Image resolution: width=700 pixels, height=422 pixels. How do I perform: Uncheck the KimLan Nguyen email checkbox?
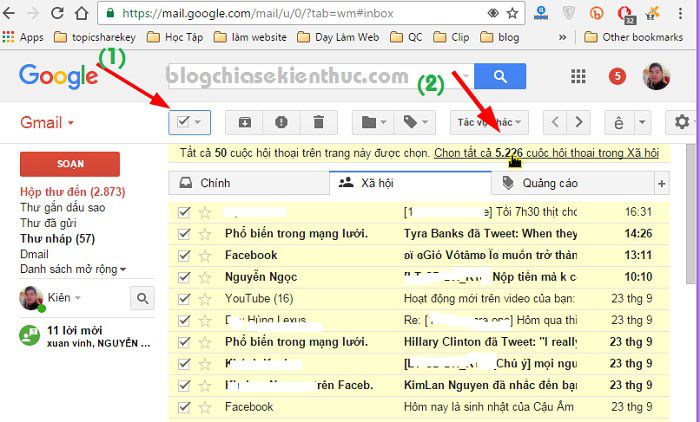(x=184, y=385)
